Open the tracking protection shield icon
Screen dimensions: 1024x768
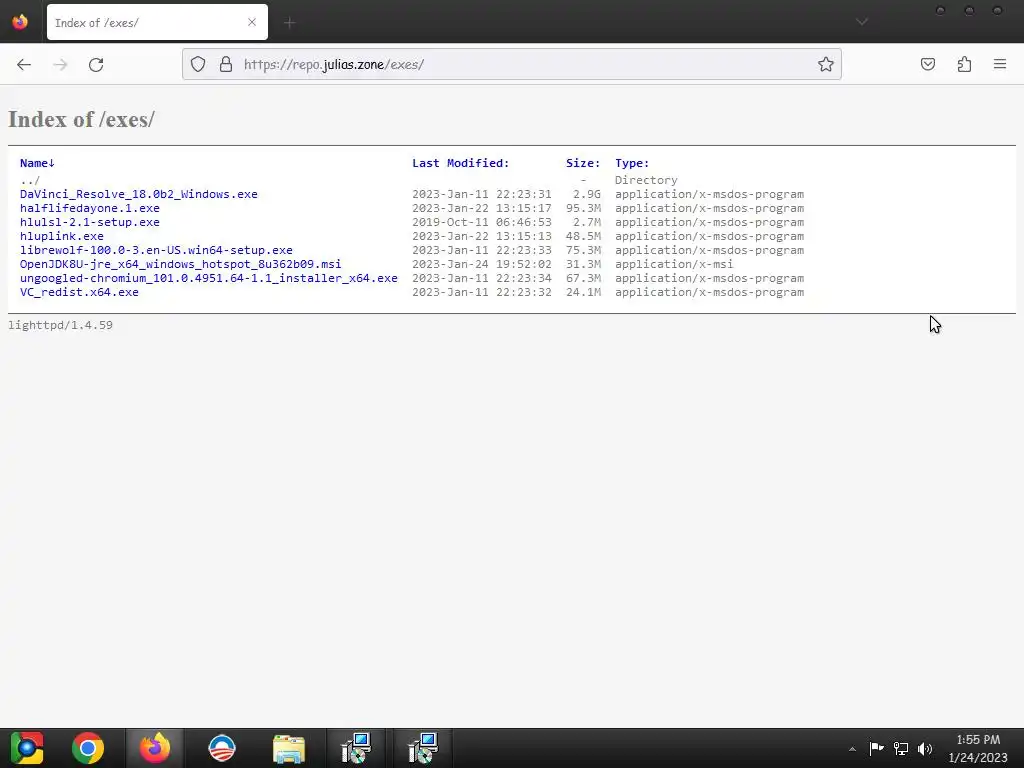click(x=198, y=64)
